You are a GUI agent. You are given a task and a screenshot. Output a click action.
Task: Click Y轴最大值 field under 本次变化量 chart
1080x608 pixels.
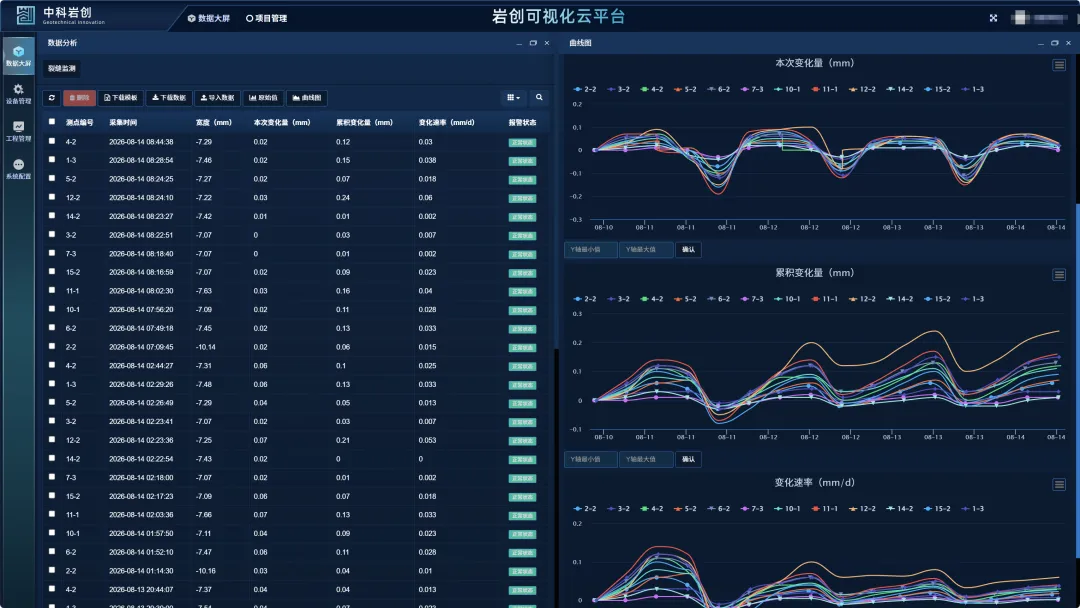[x=645, y=249]
